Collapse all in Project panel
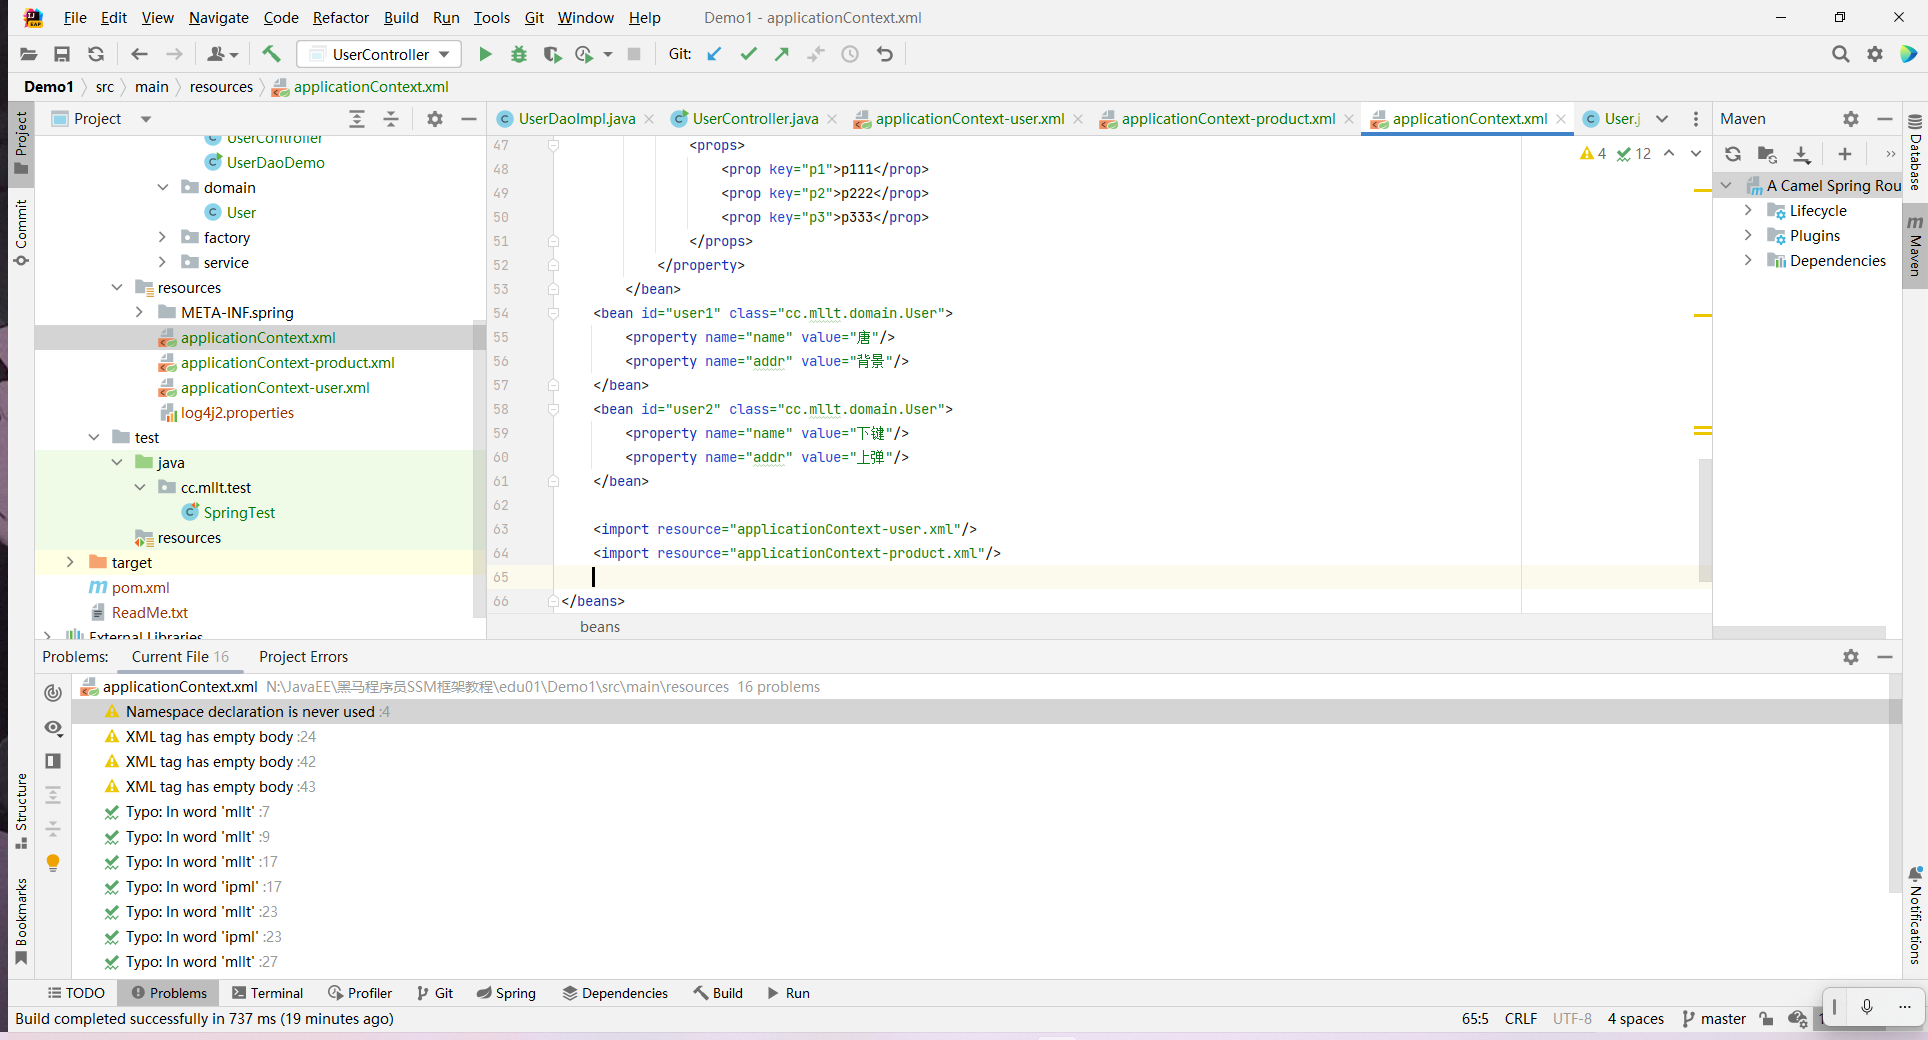 pyautogui.click(x=391, y=119)
